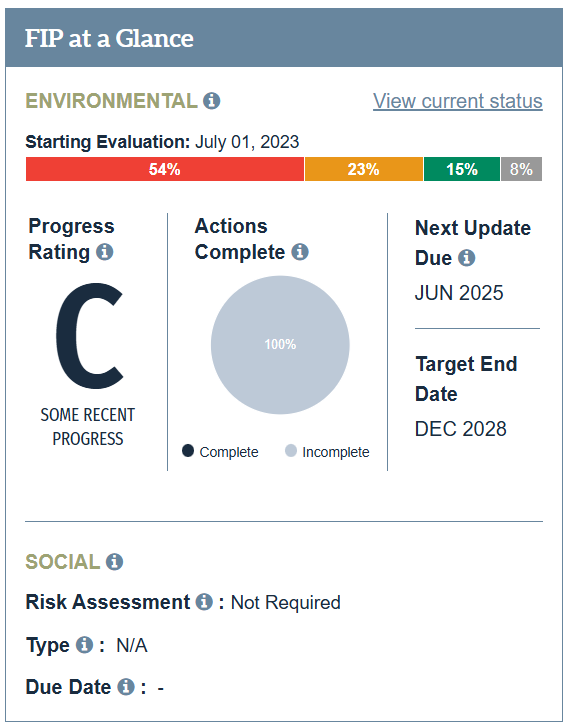
Task: Click the orange 23% bar segment
Action: (364, 169)
